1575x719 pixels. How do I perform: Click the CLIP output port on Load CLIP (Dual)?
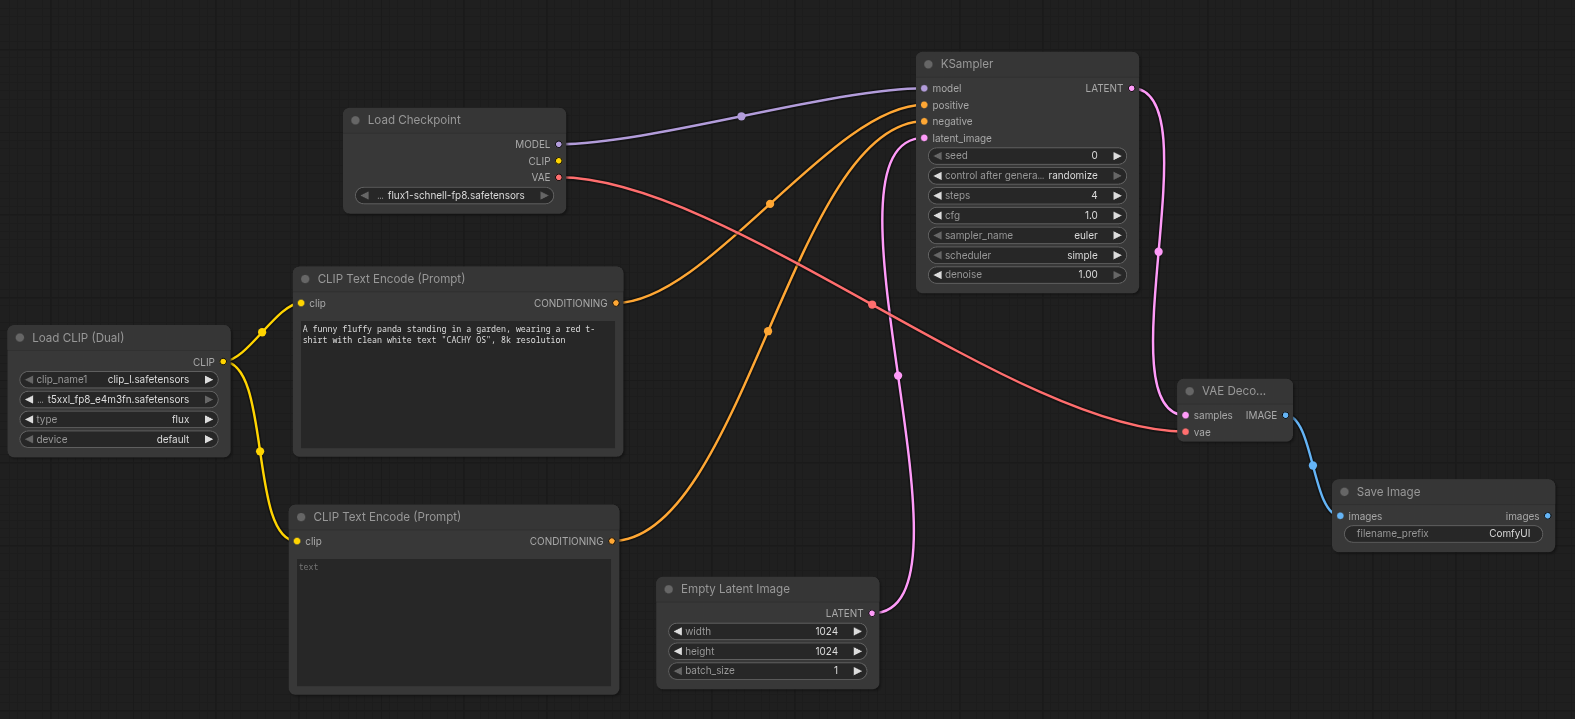[x=223, y=361]
